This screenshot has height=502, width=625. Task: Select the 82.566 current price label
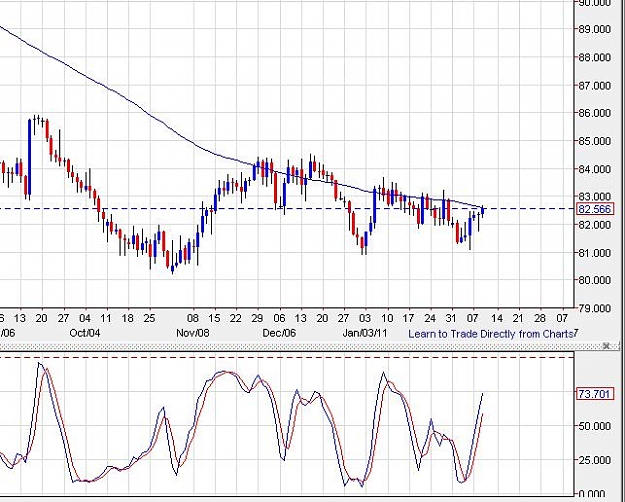pos(594,209)
